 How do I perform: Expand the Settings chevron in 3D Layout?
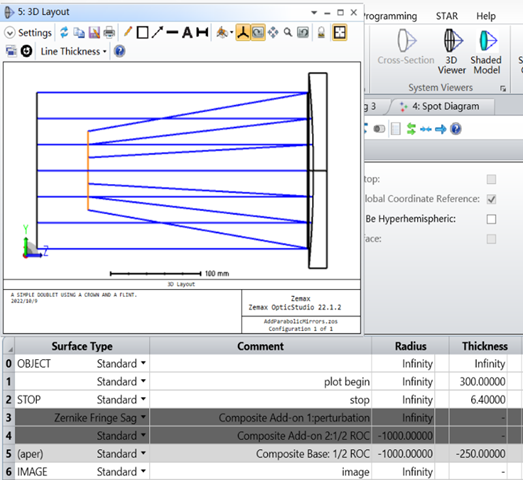click(10, 33)
